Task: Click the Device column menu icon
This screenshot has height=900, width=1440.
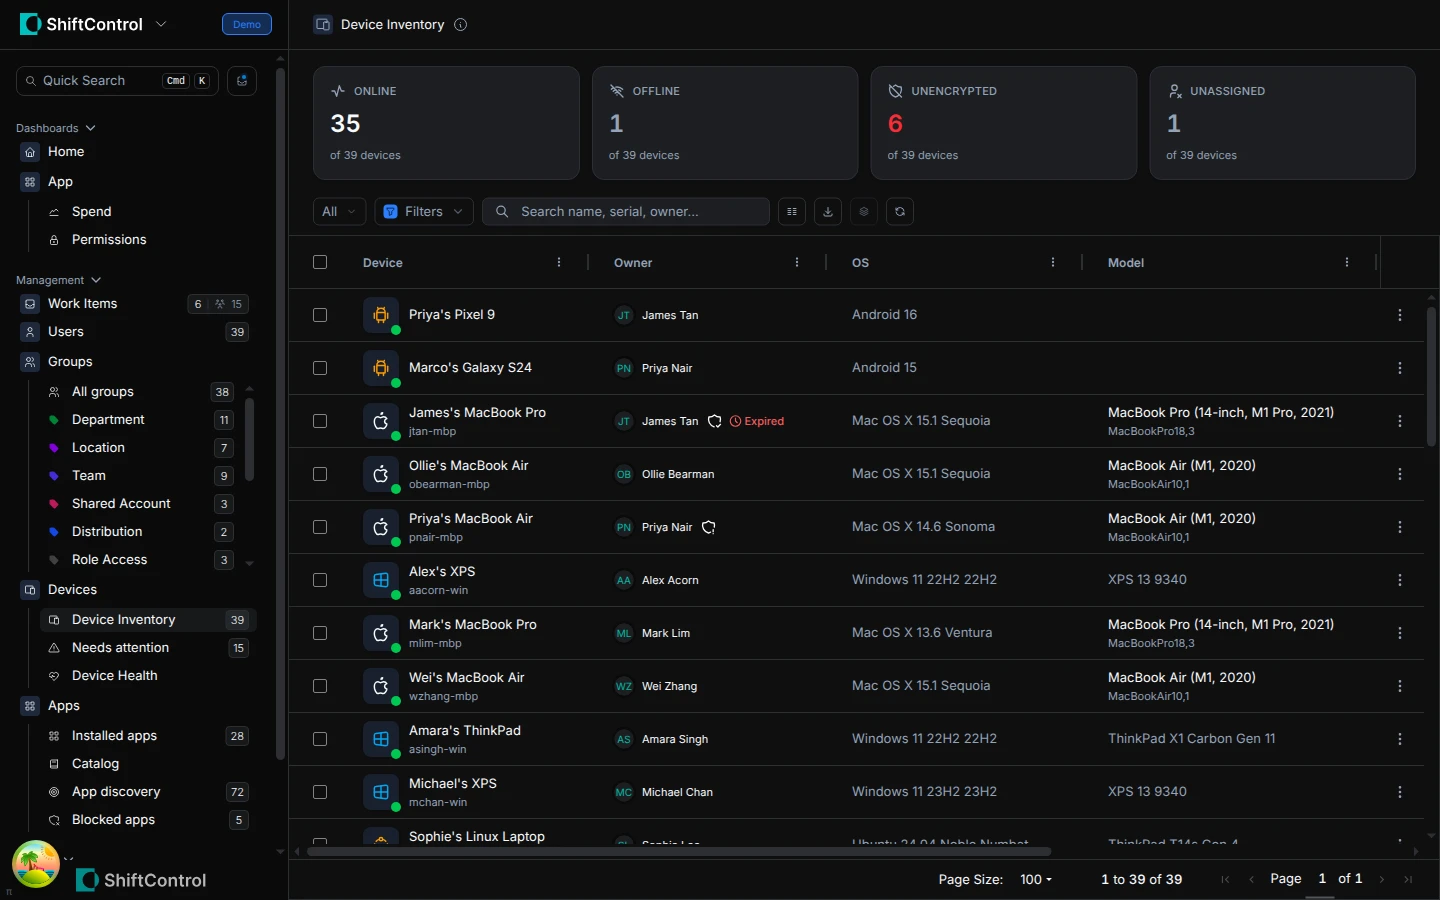Action: pos(559,263)
